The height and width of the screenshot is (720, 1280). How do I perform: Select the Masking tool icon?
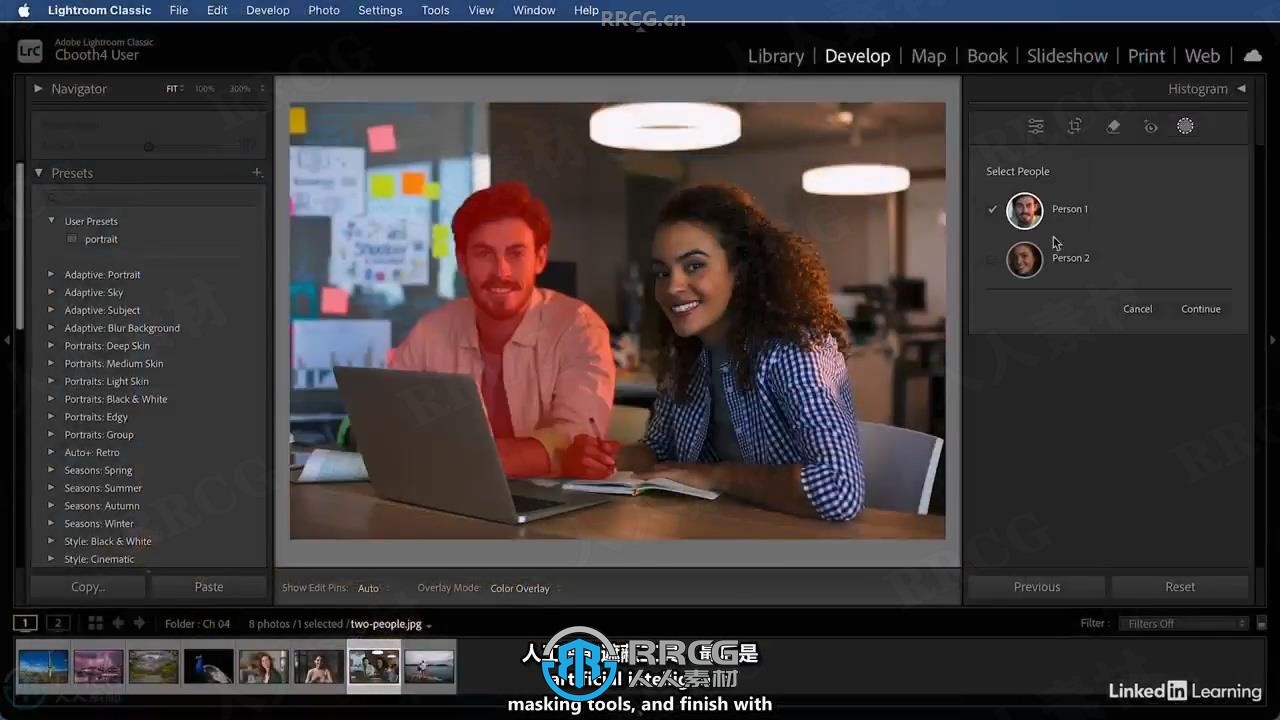coord(1185,126)
